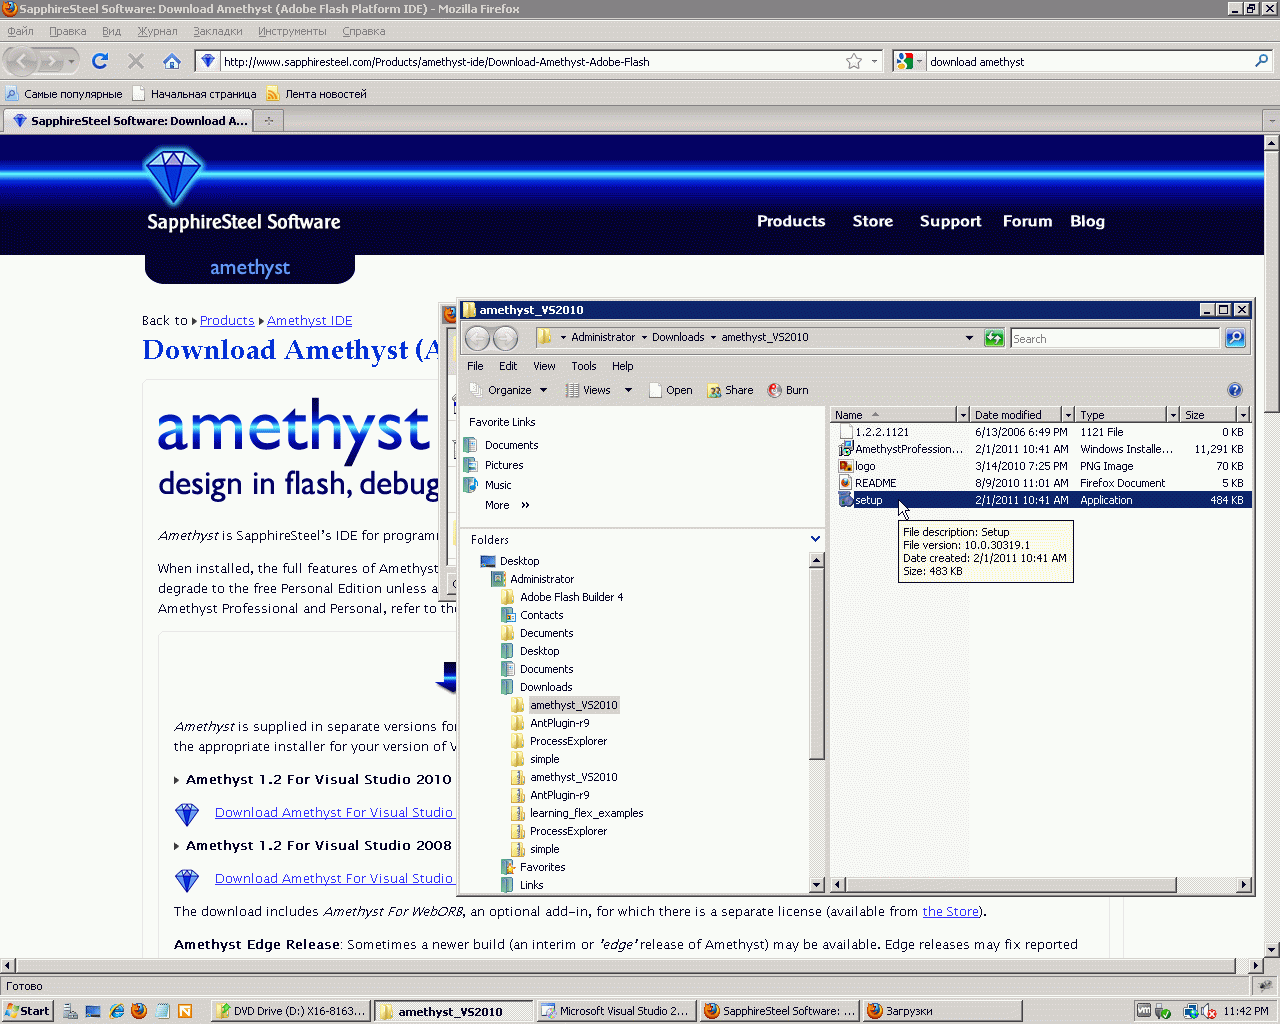Viewport: 1280px width, 1024px height.
Task: Open the Firefox Файл menu
Action: [20, 31]
